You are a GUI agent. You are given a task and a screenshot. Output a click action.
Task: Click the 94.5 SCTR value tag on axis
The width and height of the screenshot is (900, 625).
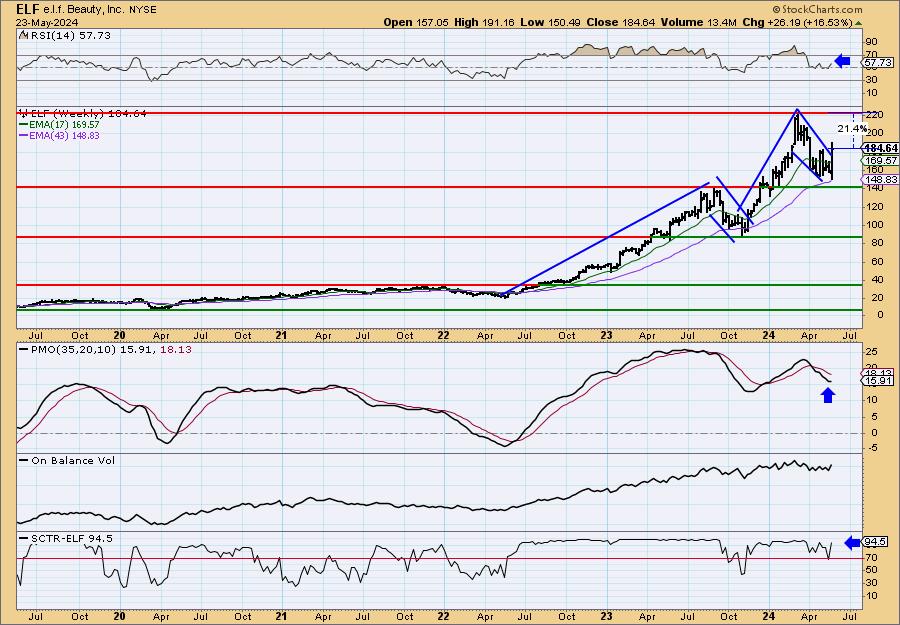pyautogui.click(x=877, y=542)
